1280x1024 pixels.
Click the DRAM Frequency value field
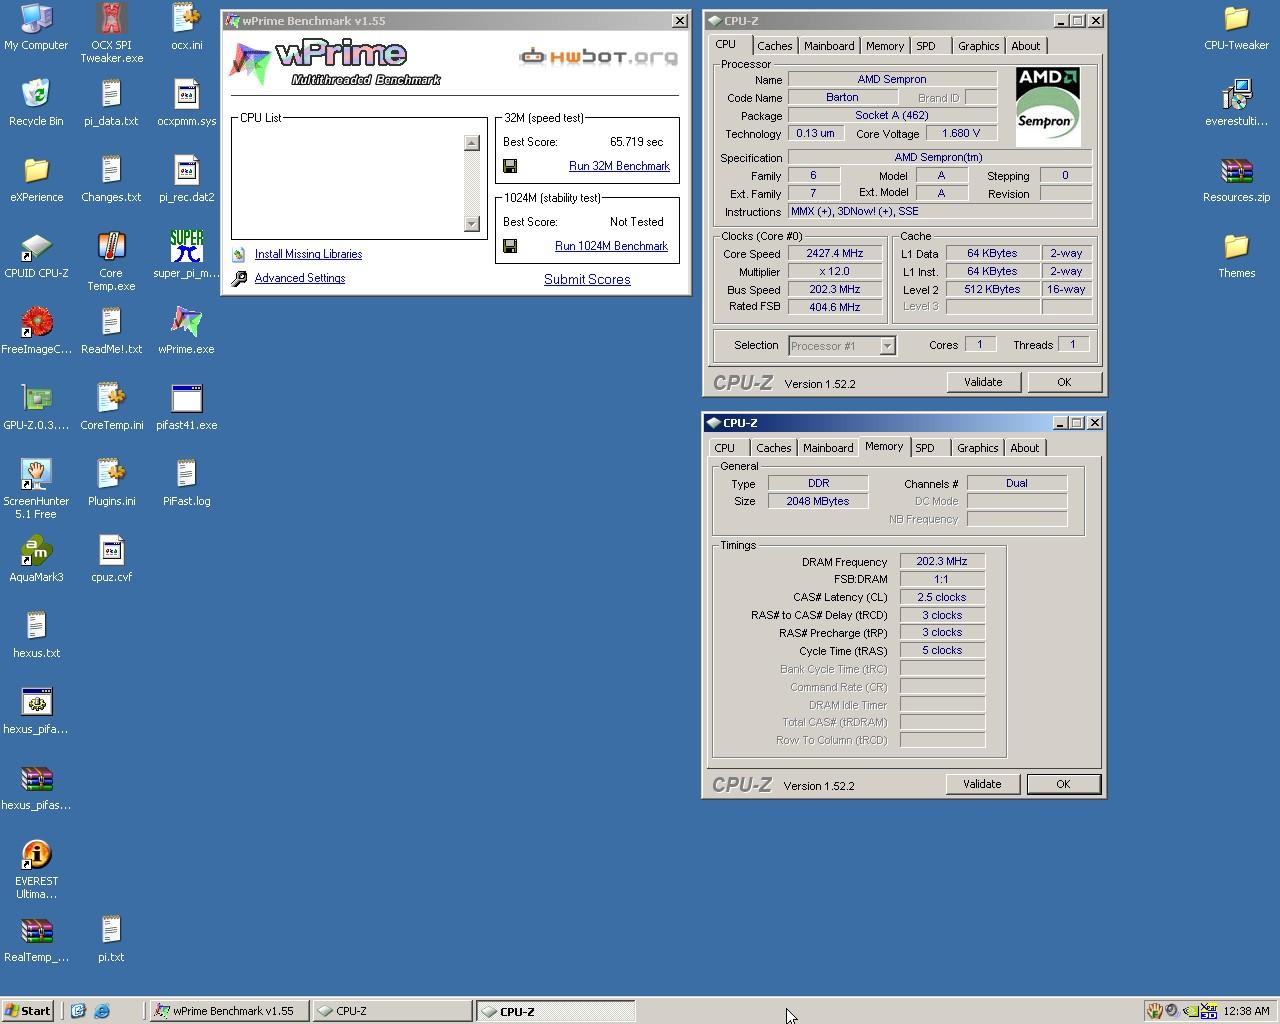(942, 561)
